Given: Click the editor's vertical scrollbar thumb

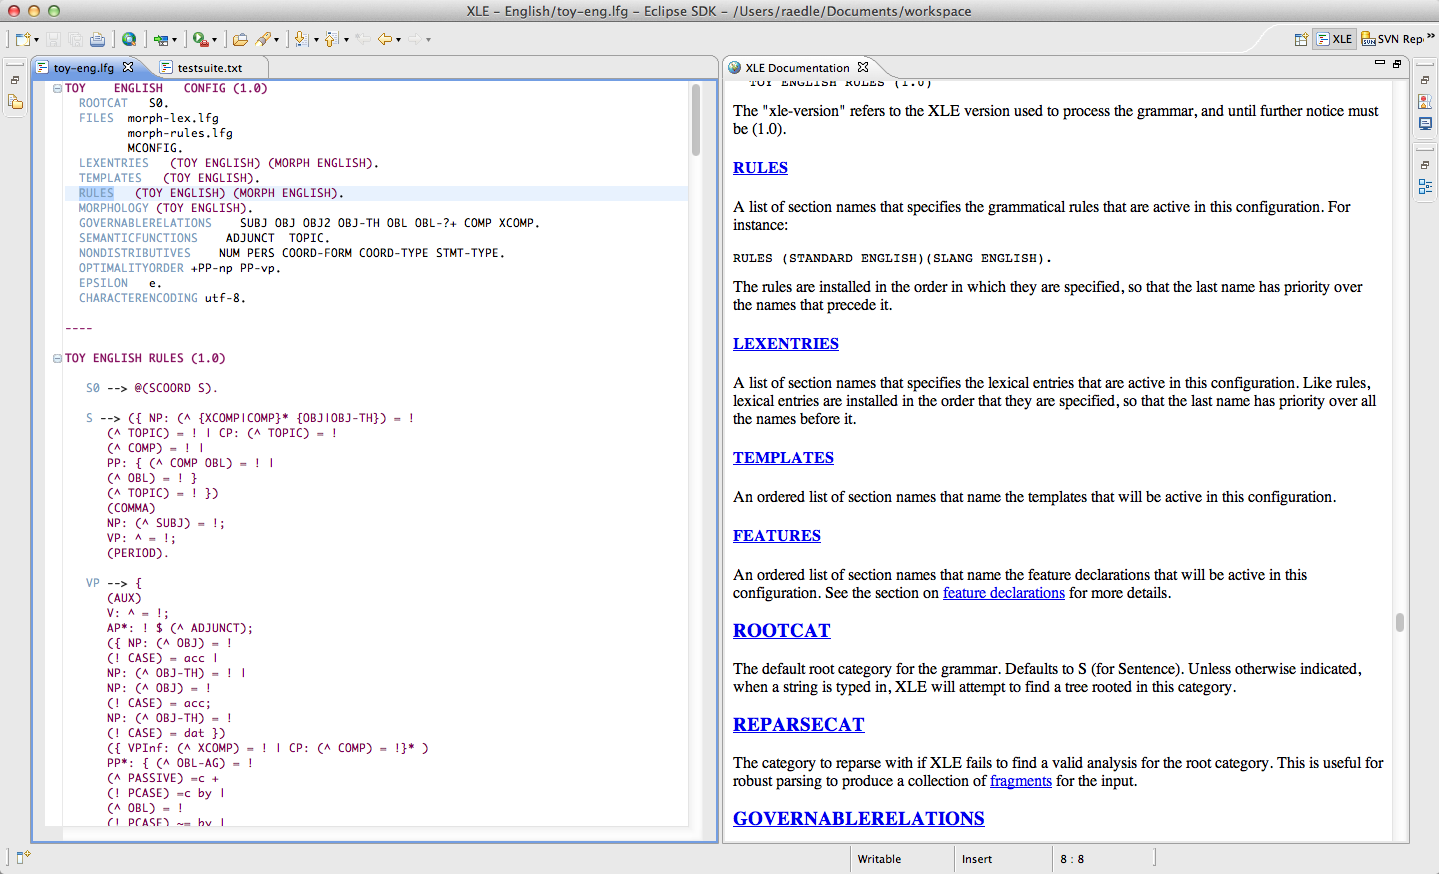Looking at the screenshot, I should point(696,119).
